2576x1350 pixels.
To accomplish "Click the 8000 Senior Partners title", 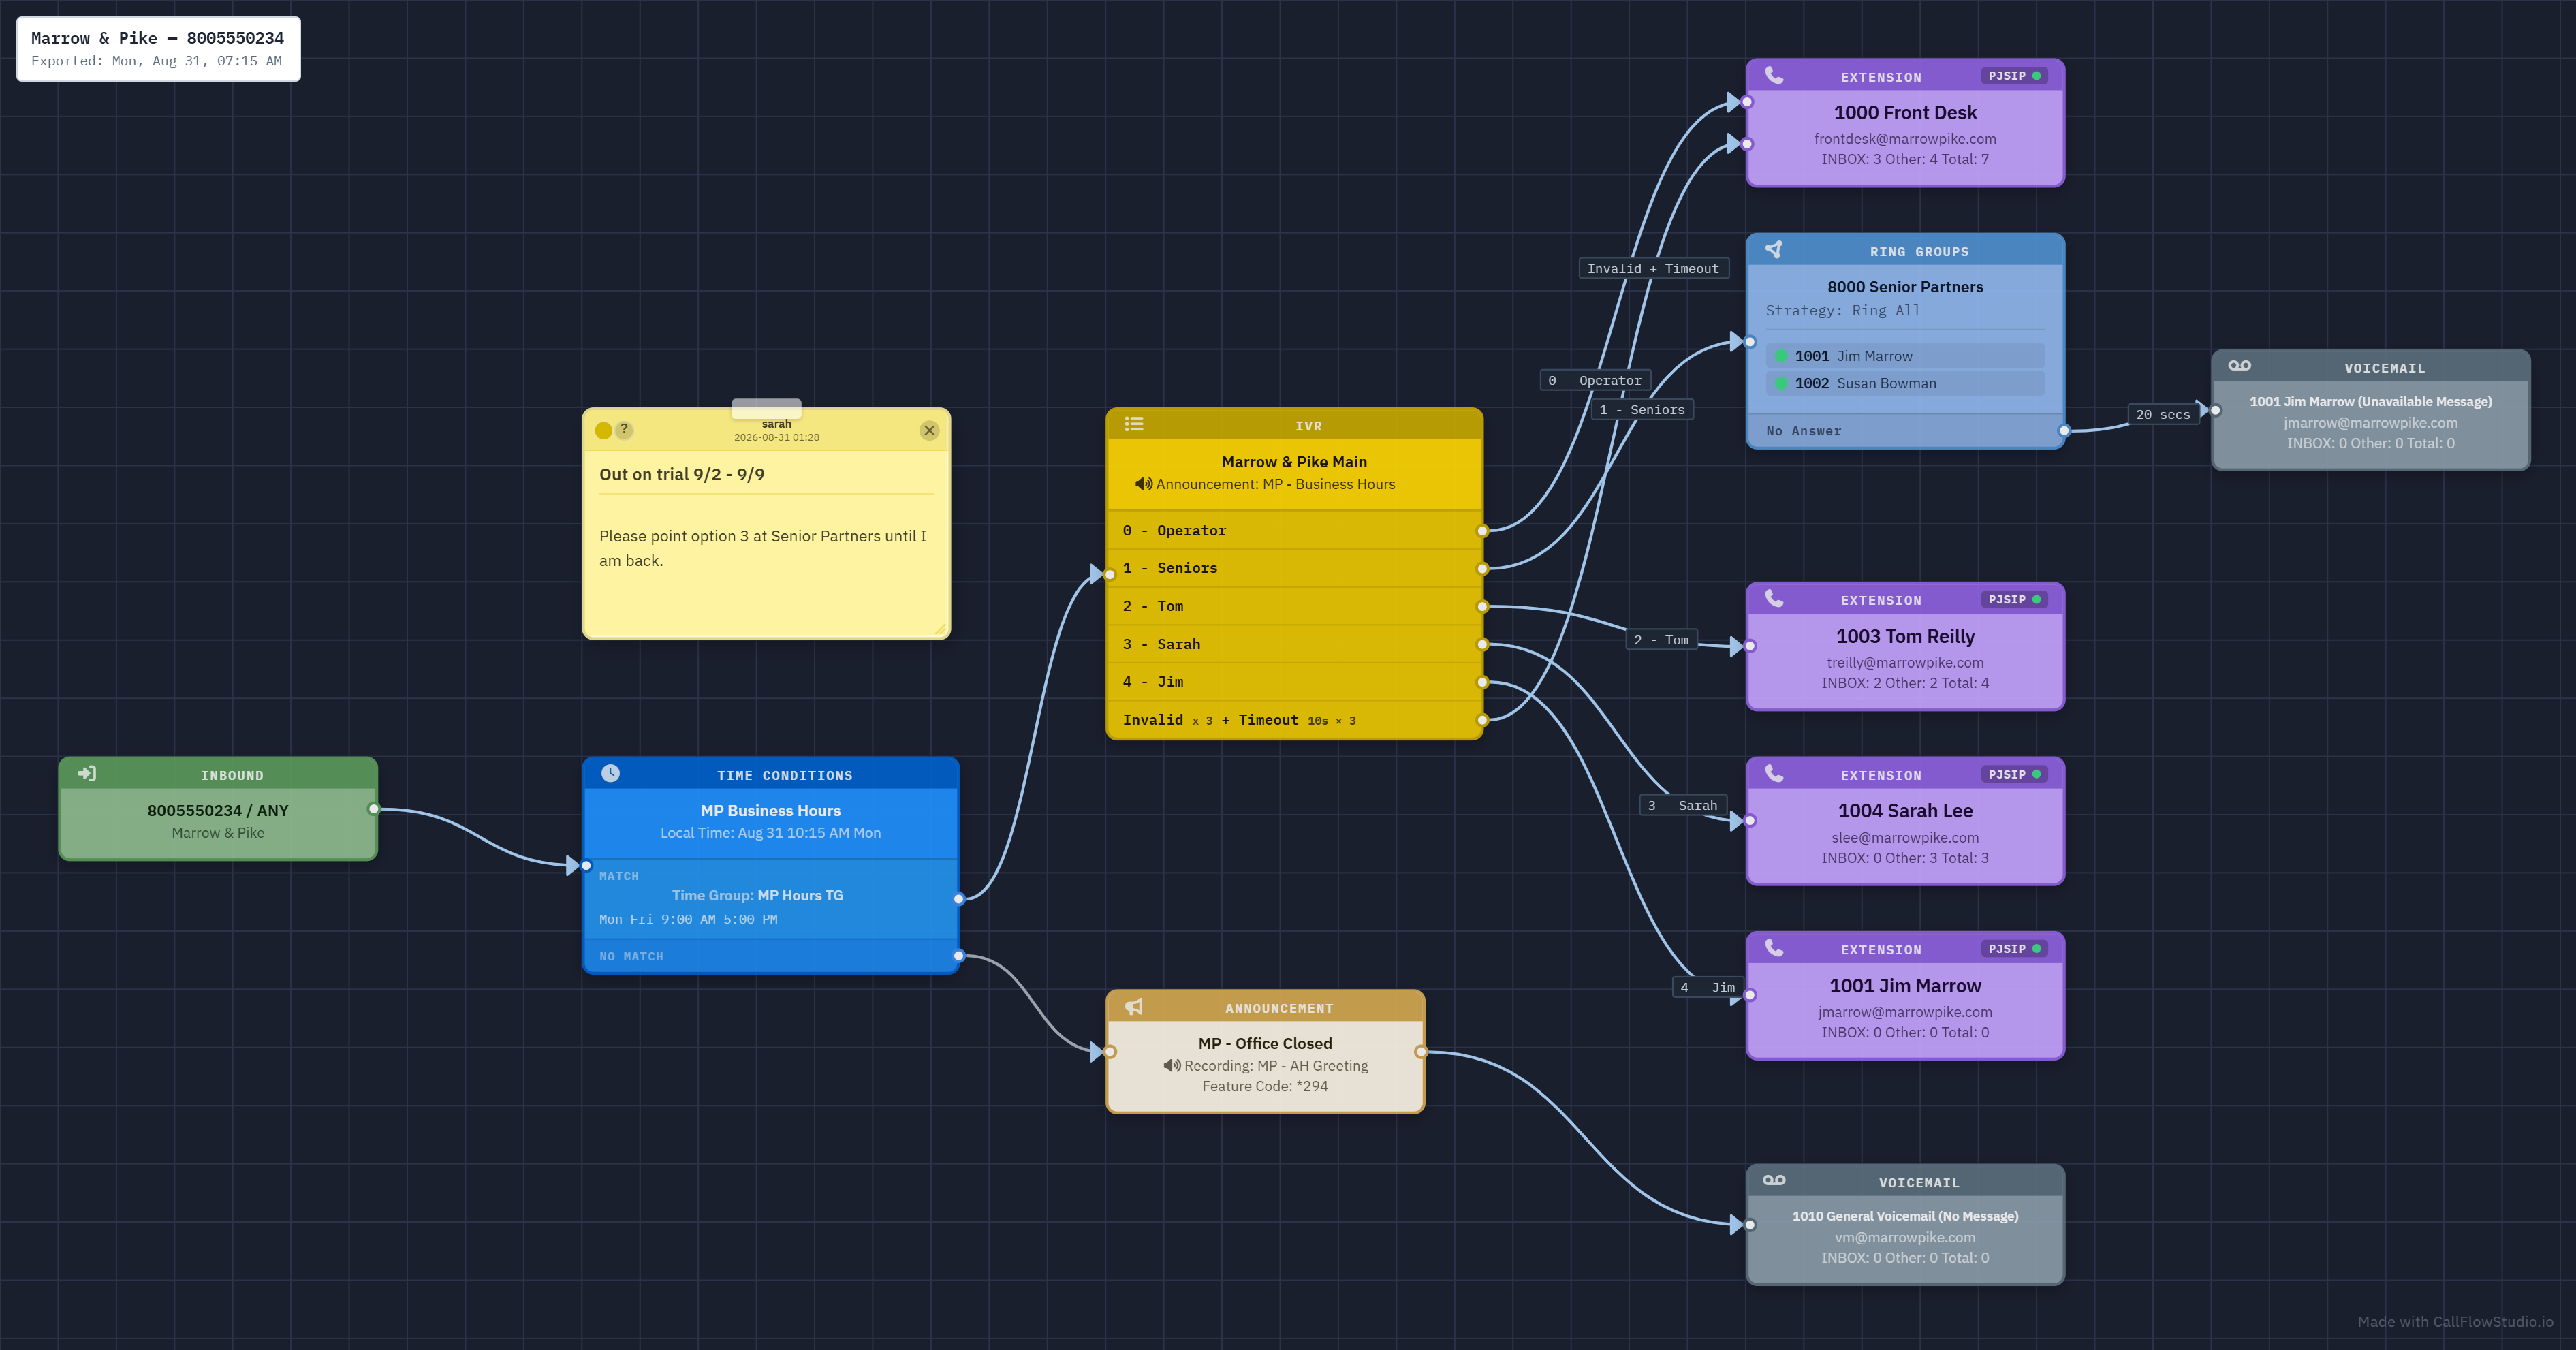I will 1905,287.
